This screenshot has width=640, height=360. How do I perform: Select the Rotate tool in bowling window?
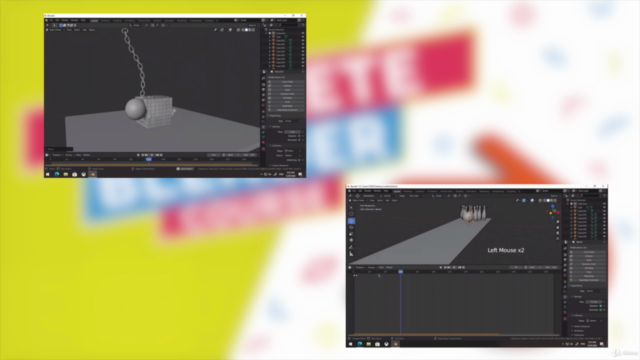point(351,227)
